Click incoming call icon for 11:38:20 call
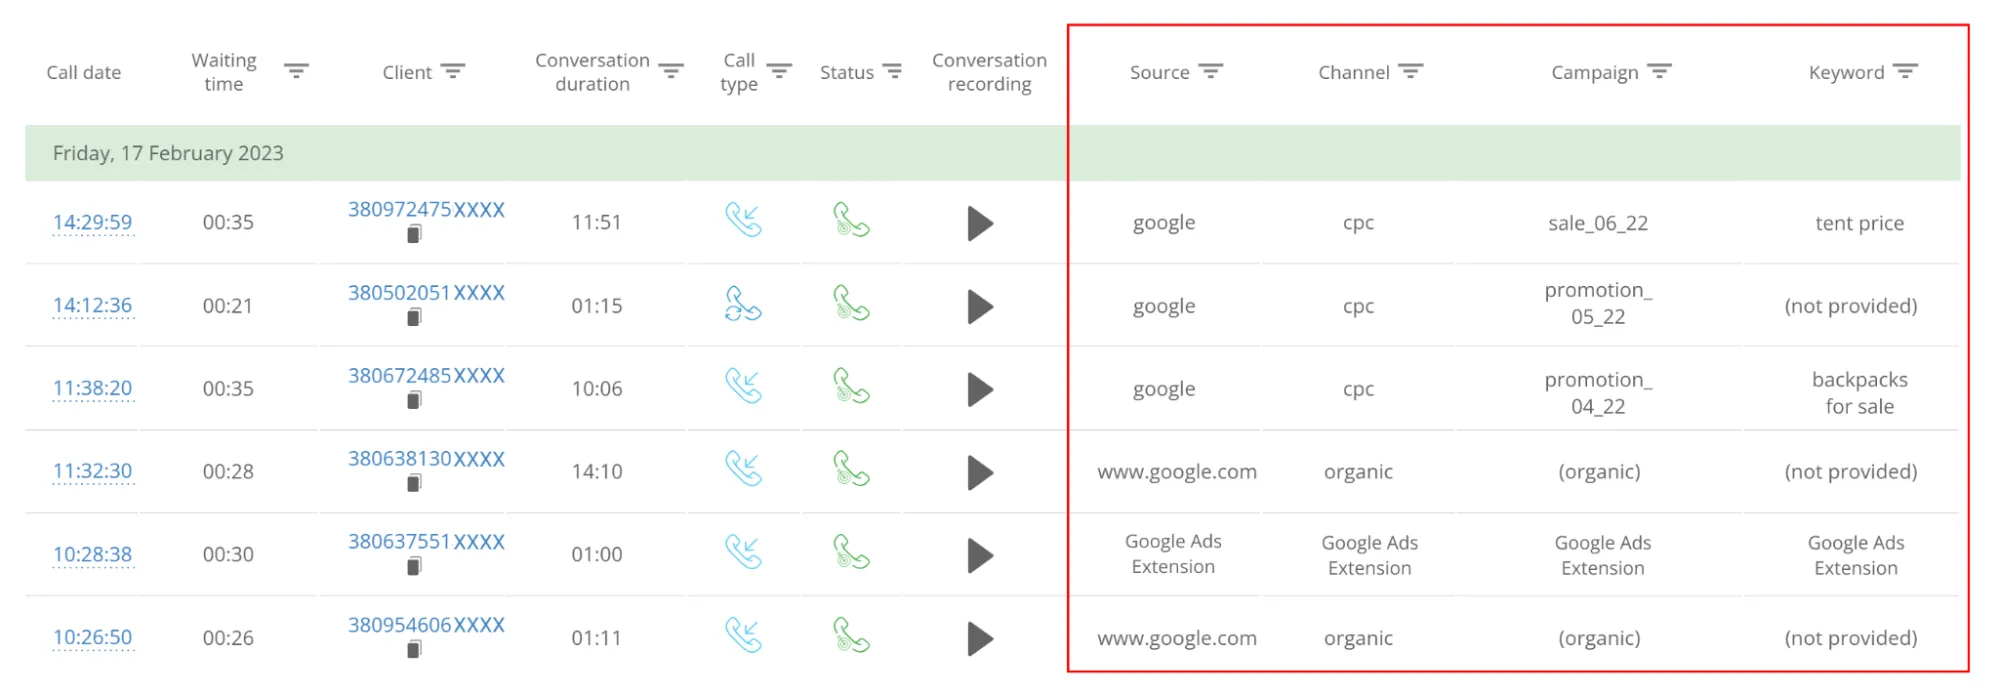This screenshot has height=688, width=1999. 743,387
